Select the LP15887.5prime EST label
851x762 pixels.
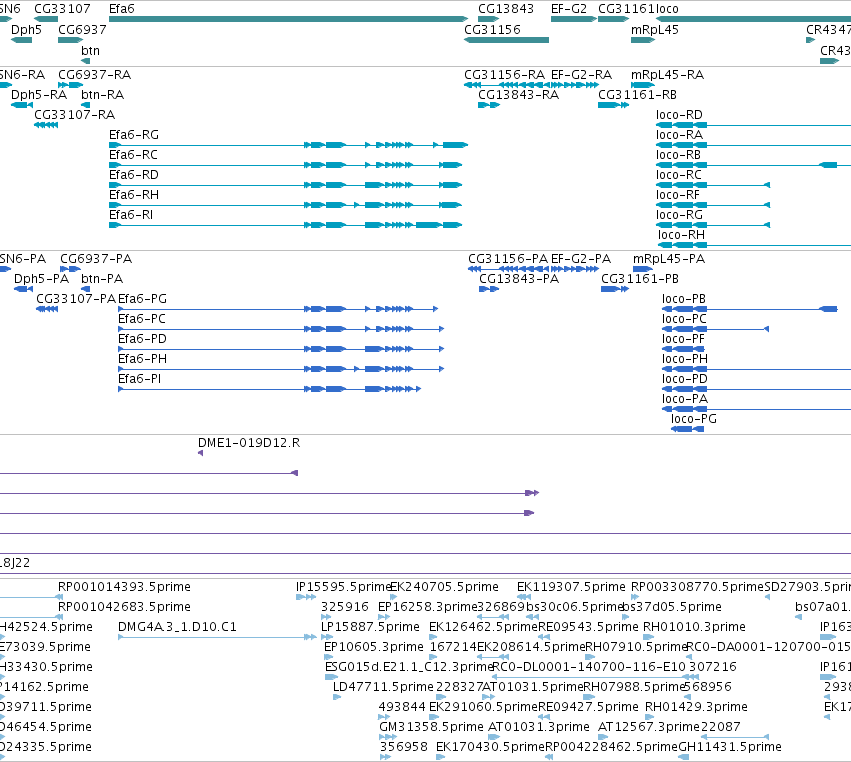[370, 626]
